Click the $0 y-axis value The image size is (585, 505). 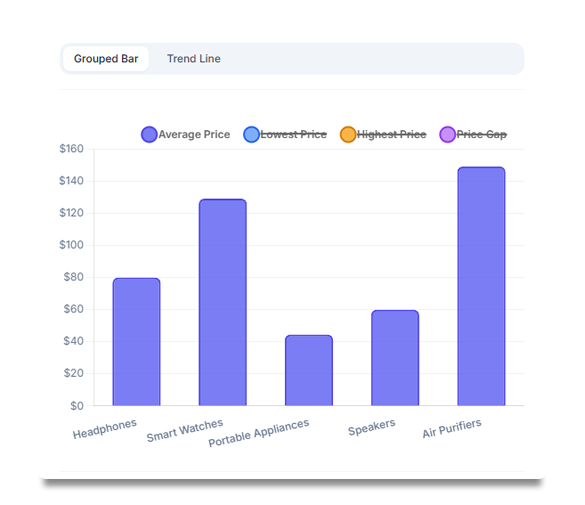point(77,406)
